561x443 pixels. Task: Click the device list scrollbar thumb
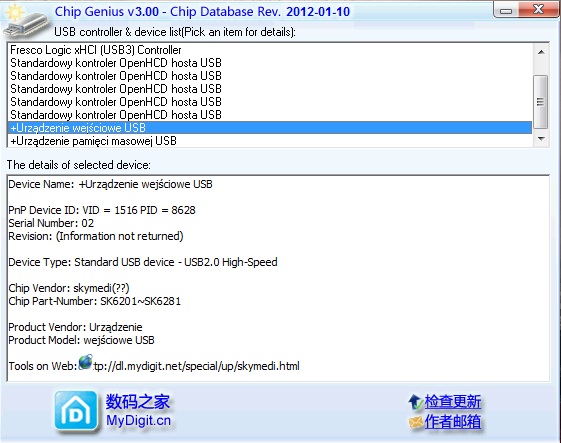[541, 102]
